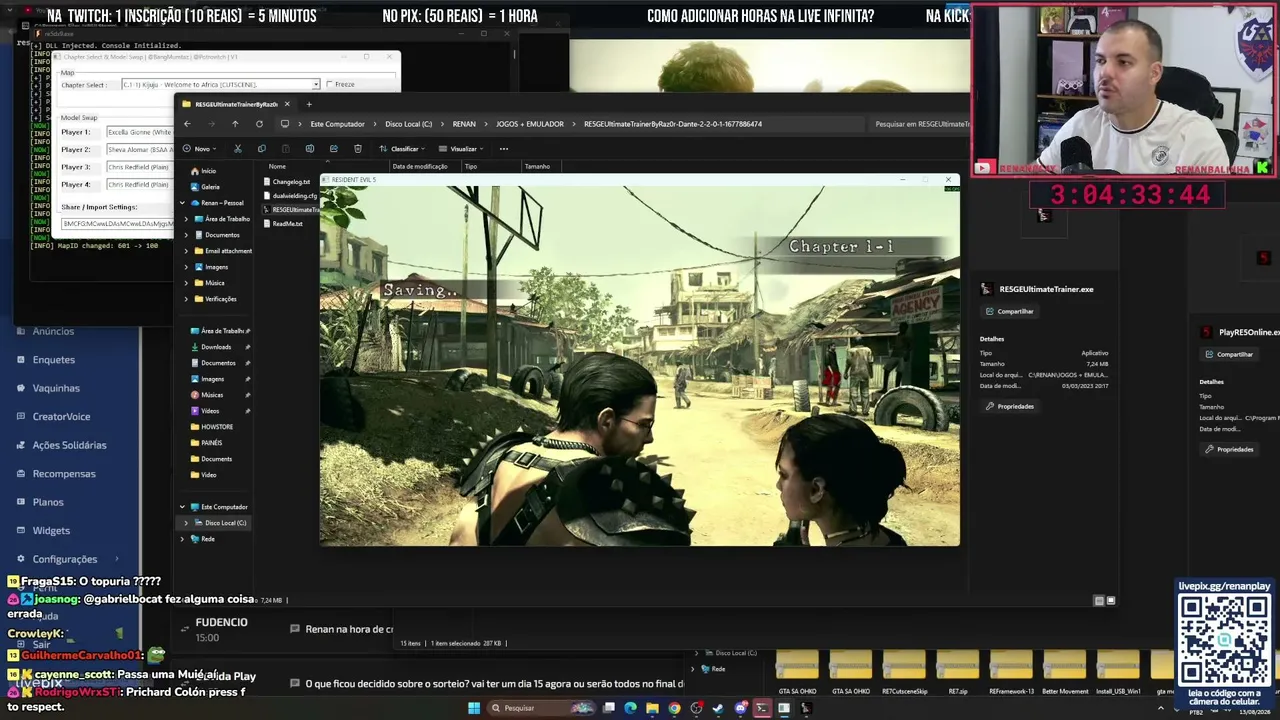
Task: Open HOWSTORE folder in sidebar
Action: [x=211, y=427]
